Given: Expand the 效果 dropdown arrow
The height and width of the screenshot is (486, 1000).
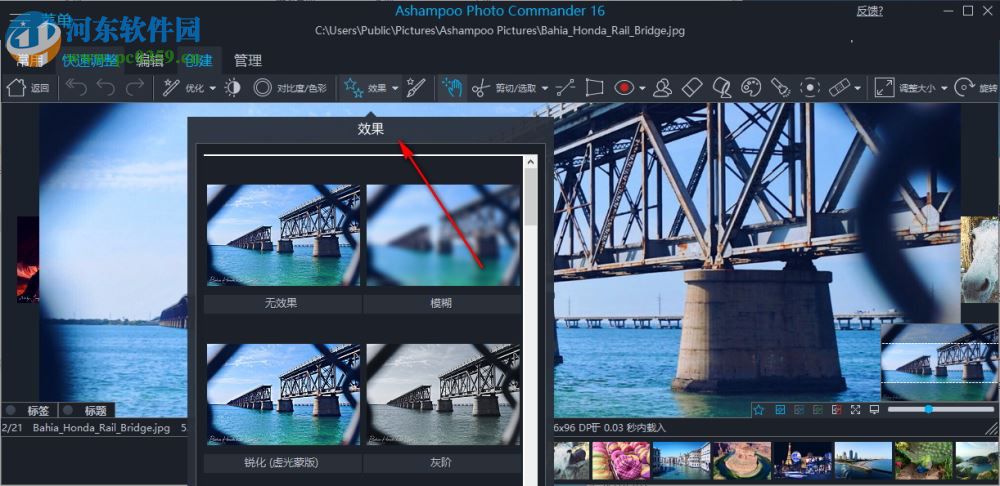Looking at the screenshot, I should (395, 89).
